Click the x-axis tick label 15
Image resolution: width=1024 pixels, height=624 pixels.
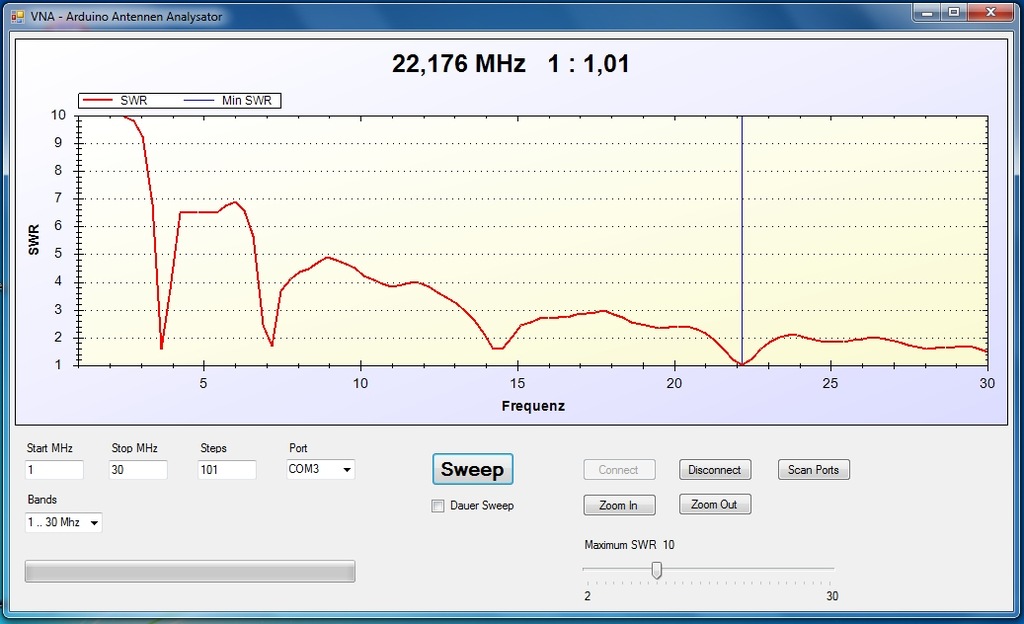517,384
